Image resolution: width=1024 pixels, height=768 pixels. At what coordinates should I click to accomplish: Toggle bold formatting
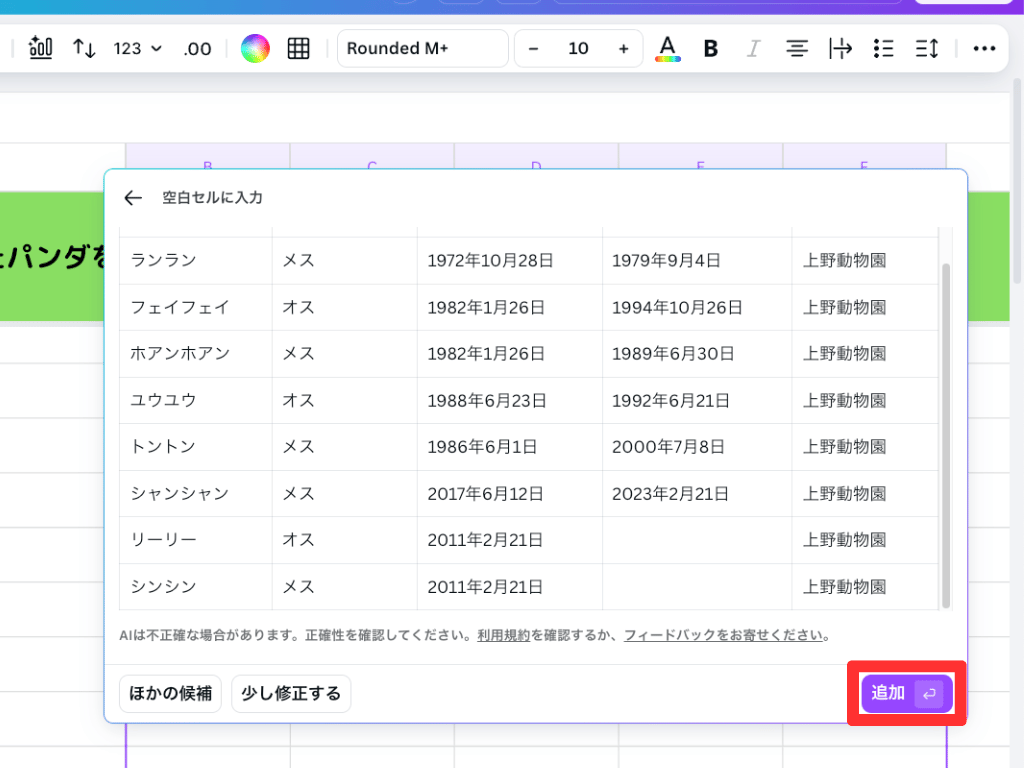[x=711, y=48]
